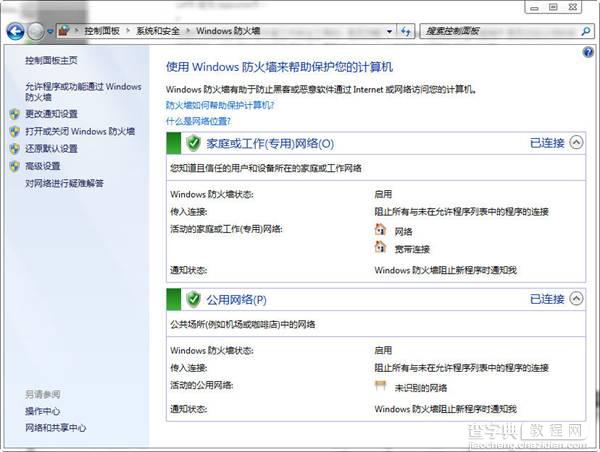Click the Forward navigation arrow button

tap(36, 31)
